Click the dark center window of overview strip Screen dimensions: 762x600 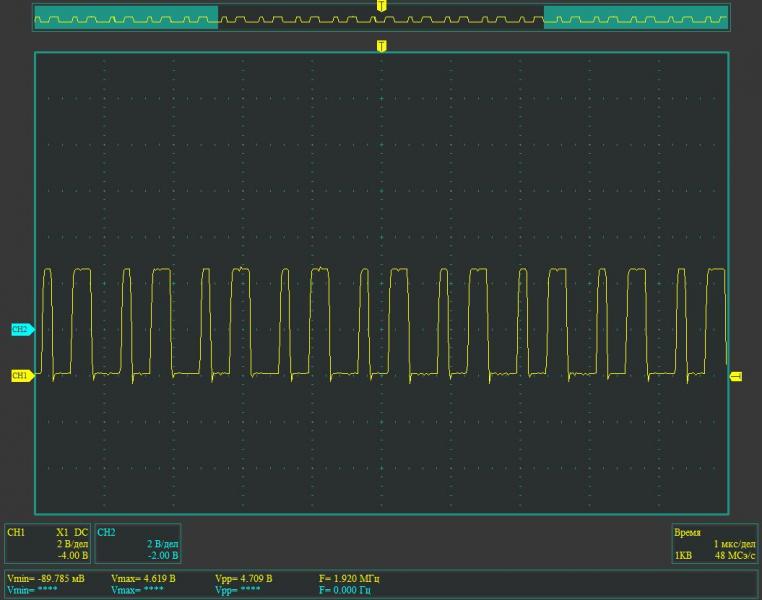[381, 17]
